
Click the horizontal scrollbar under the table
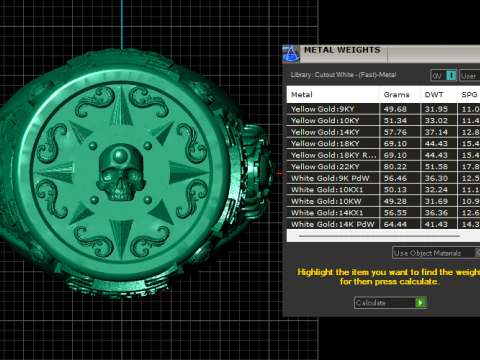[x=379, y=236]
